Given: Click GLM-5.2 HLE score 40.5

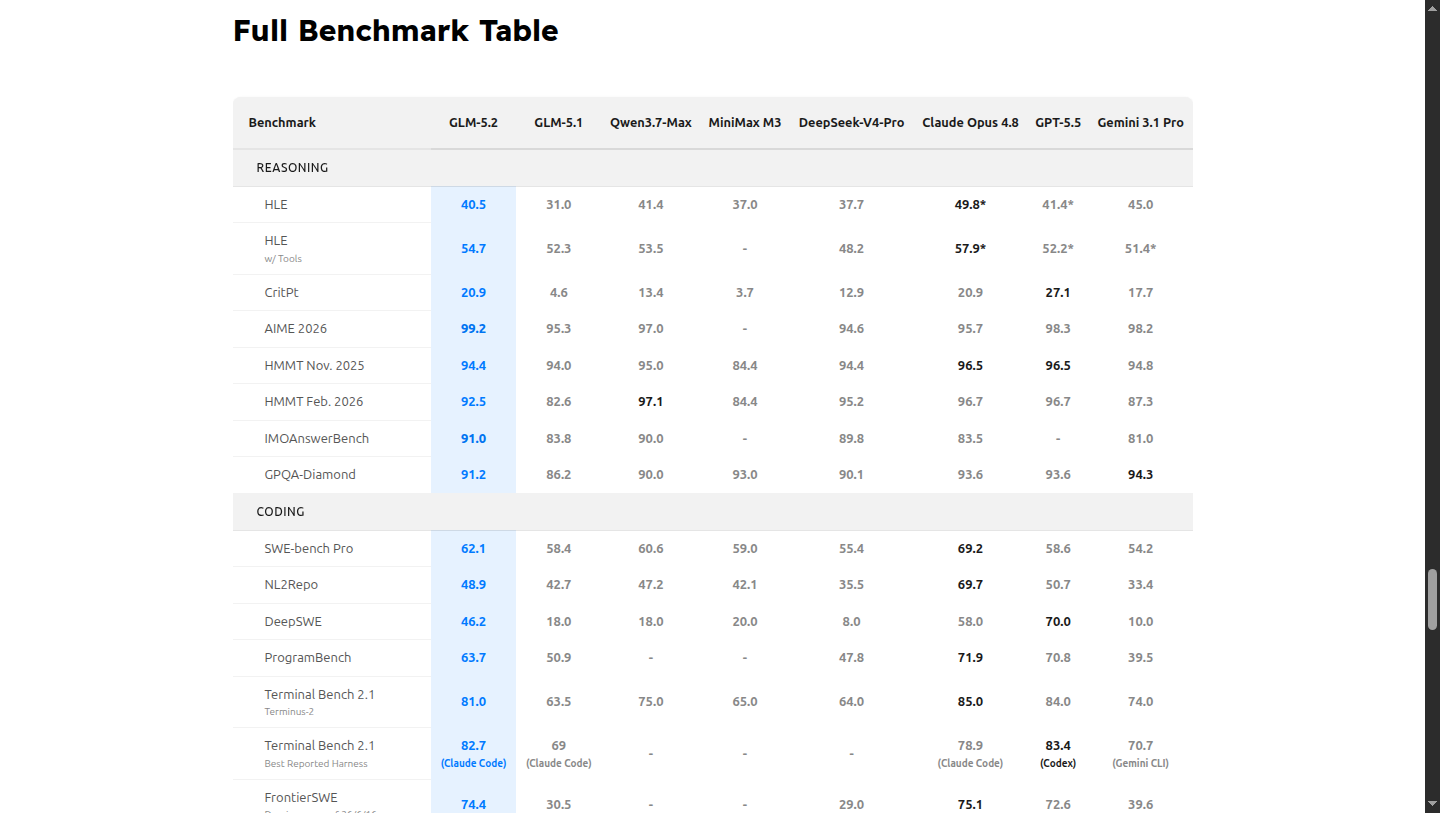Looking at the screenshot, I should 473,205.
